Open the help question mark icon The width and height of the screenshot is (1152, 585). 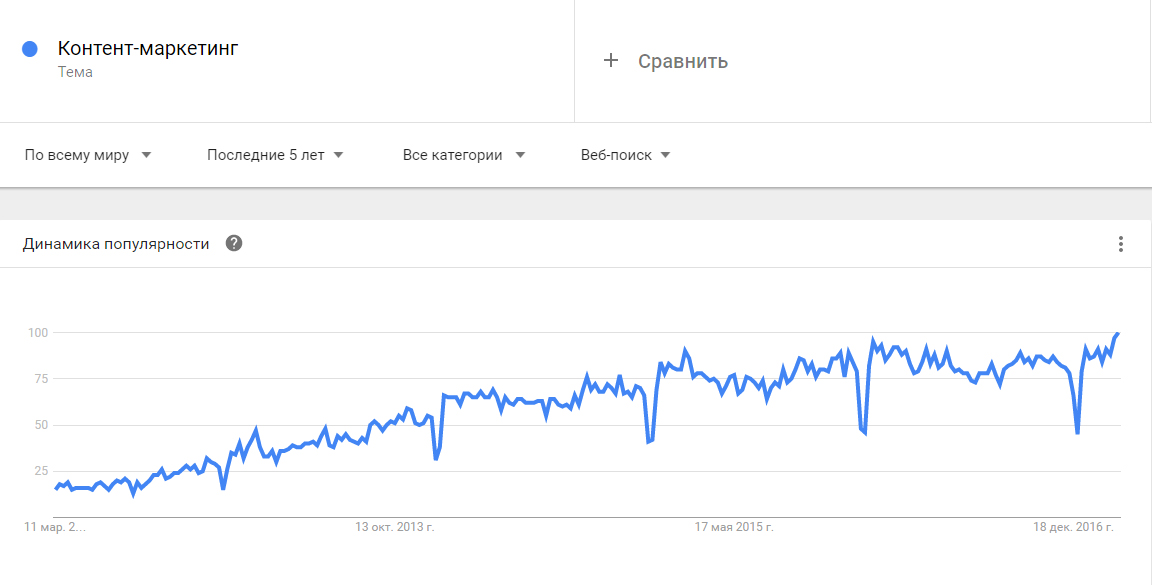234,243
